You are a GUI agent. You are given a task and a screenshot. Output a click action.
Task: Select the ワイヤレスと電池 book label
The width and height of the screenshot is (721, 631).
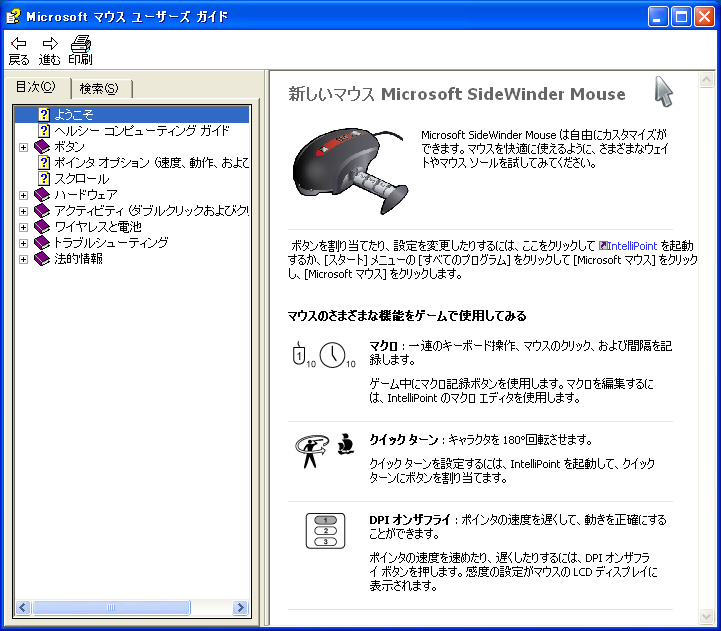pos(97,227)
